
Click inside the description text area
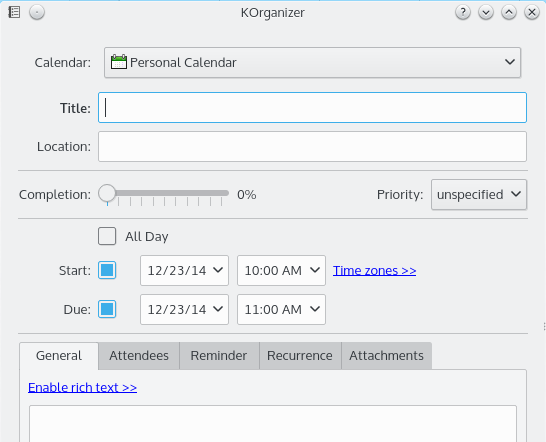pyautogui.click(x=273, y=424)
